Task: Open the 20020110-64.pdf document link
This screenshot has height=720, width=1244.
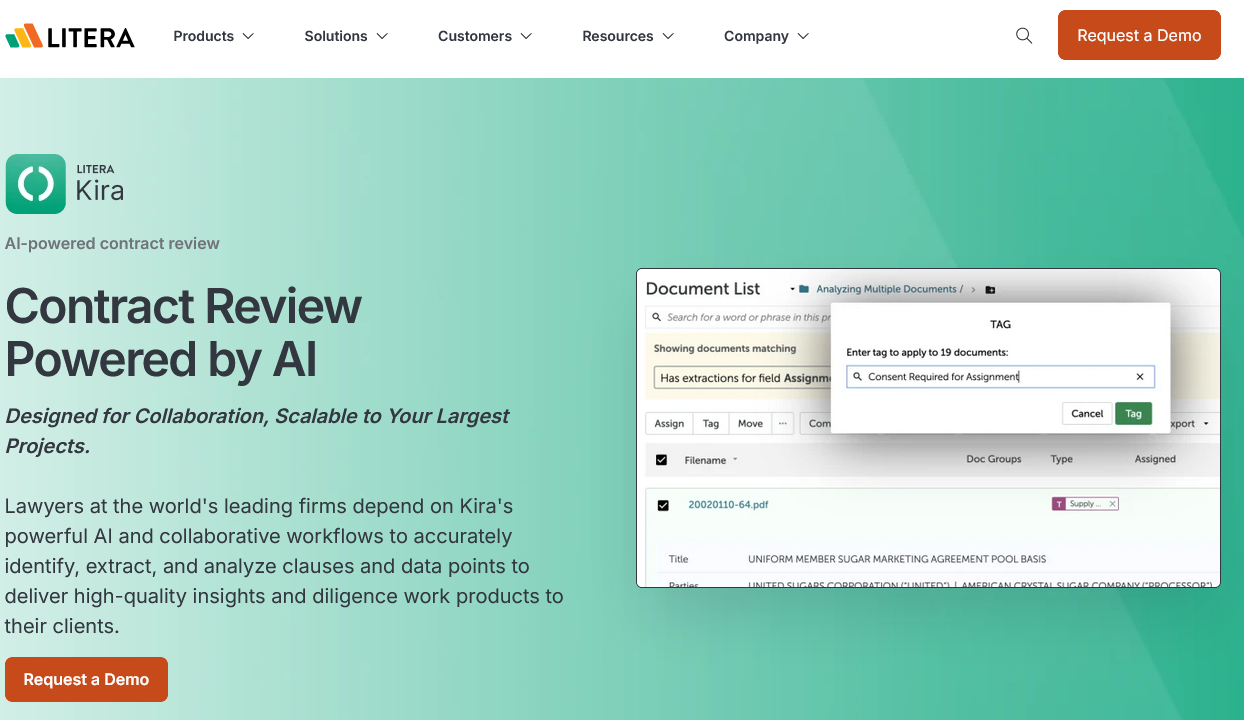Action: (x=728, y=505)
